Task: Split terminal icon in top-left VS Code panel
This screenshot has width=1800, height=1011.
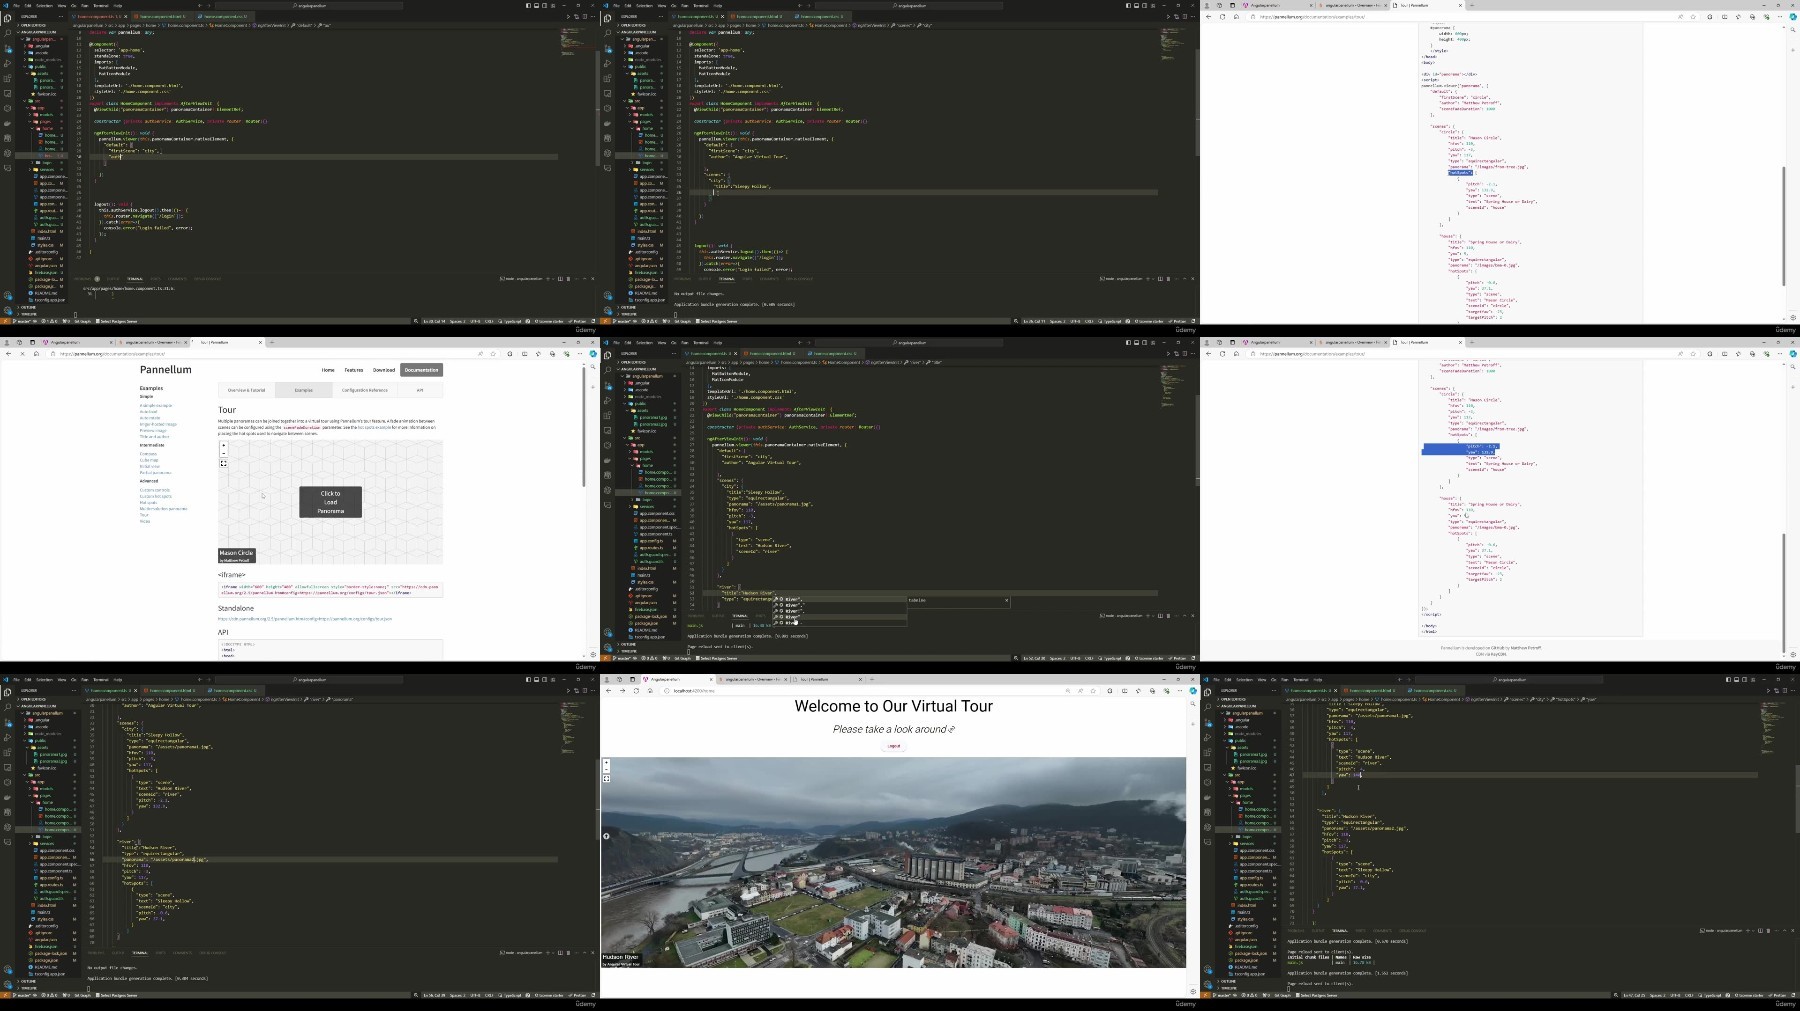Action: point(560,279)
